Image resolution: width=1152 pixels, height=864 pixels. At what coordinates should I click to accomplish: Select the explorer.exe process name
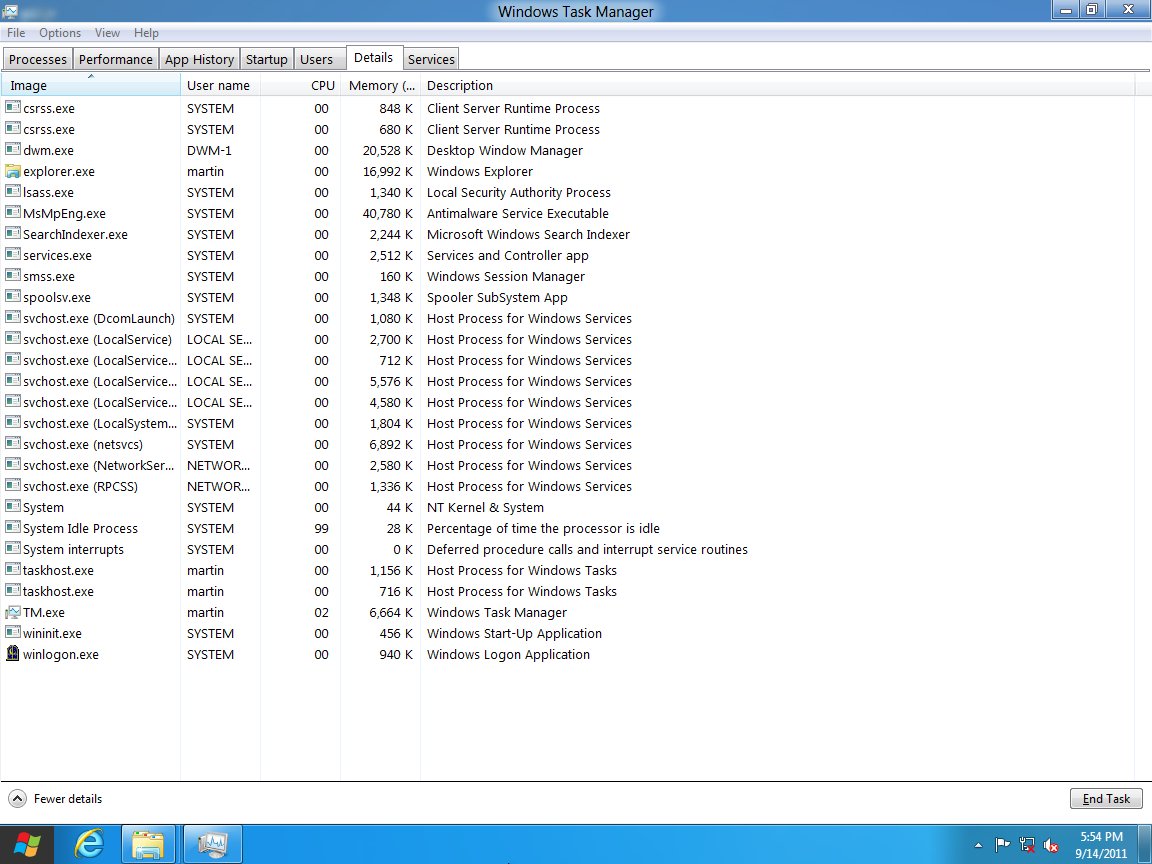pyautogui.click(x=59, y=172)
